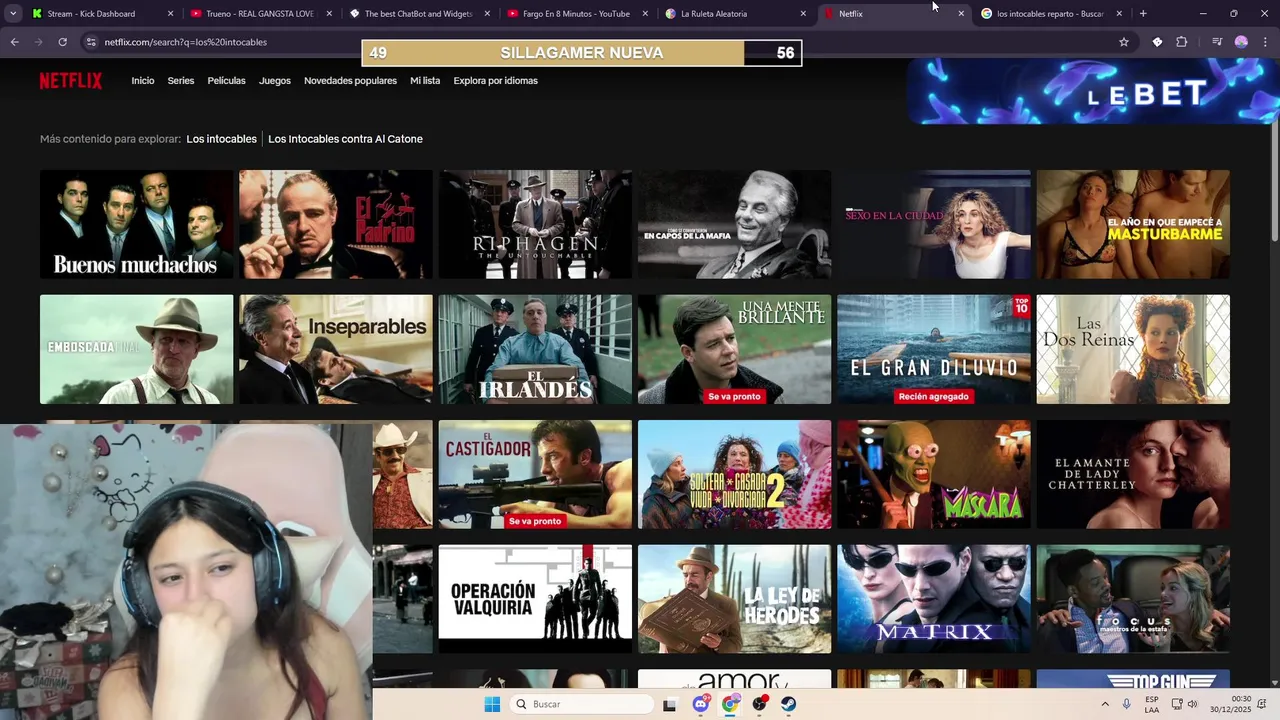Open Discord from the taskbar
This screenshot has height=720, width=1280.
[701, 704]
